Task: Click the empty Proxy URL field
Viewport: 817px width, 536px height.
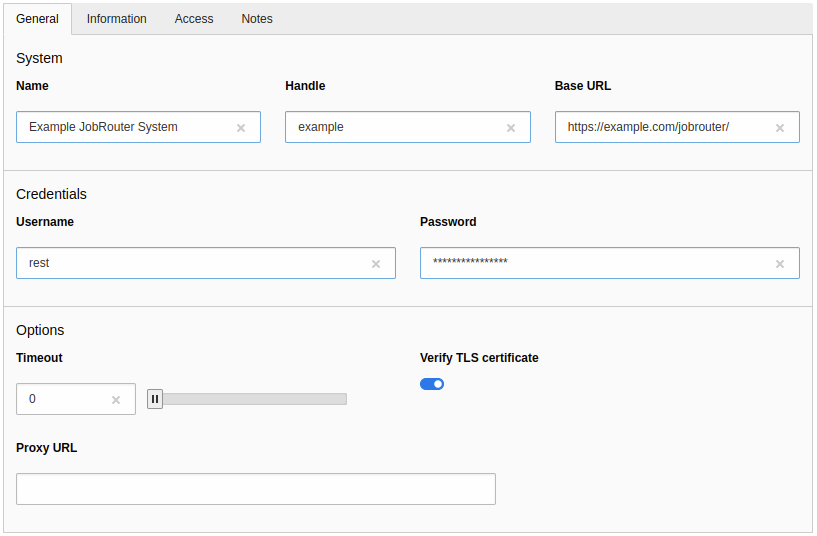Action: point(256,489)
